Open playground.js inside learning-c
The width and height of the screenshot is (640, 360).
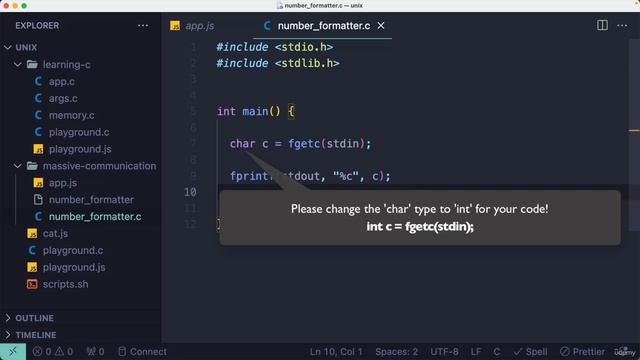[x=80, y=149]
